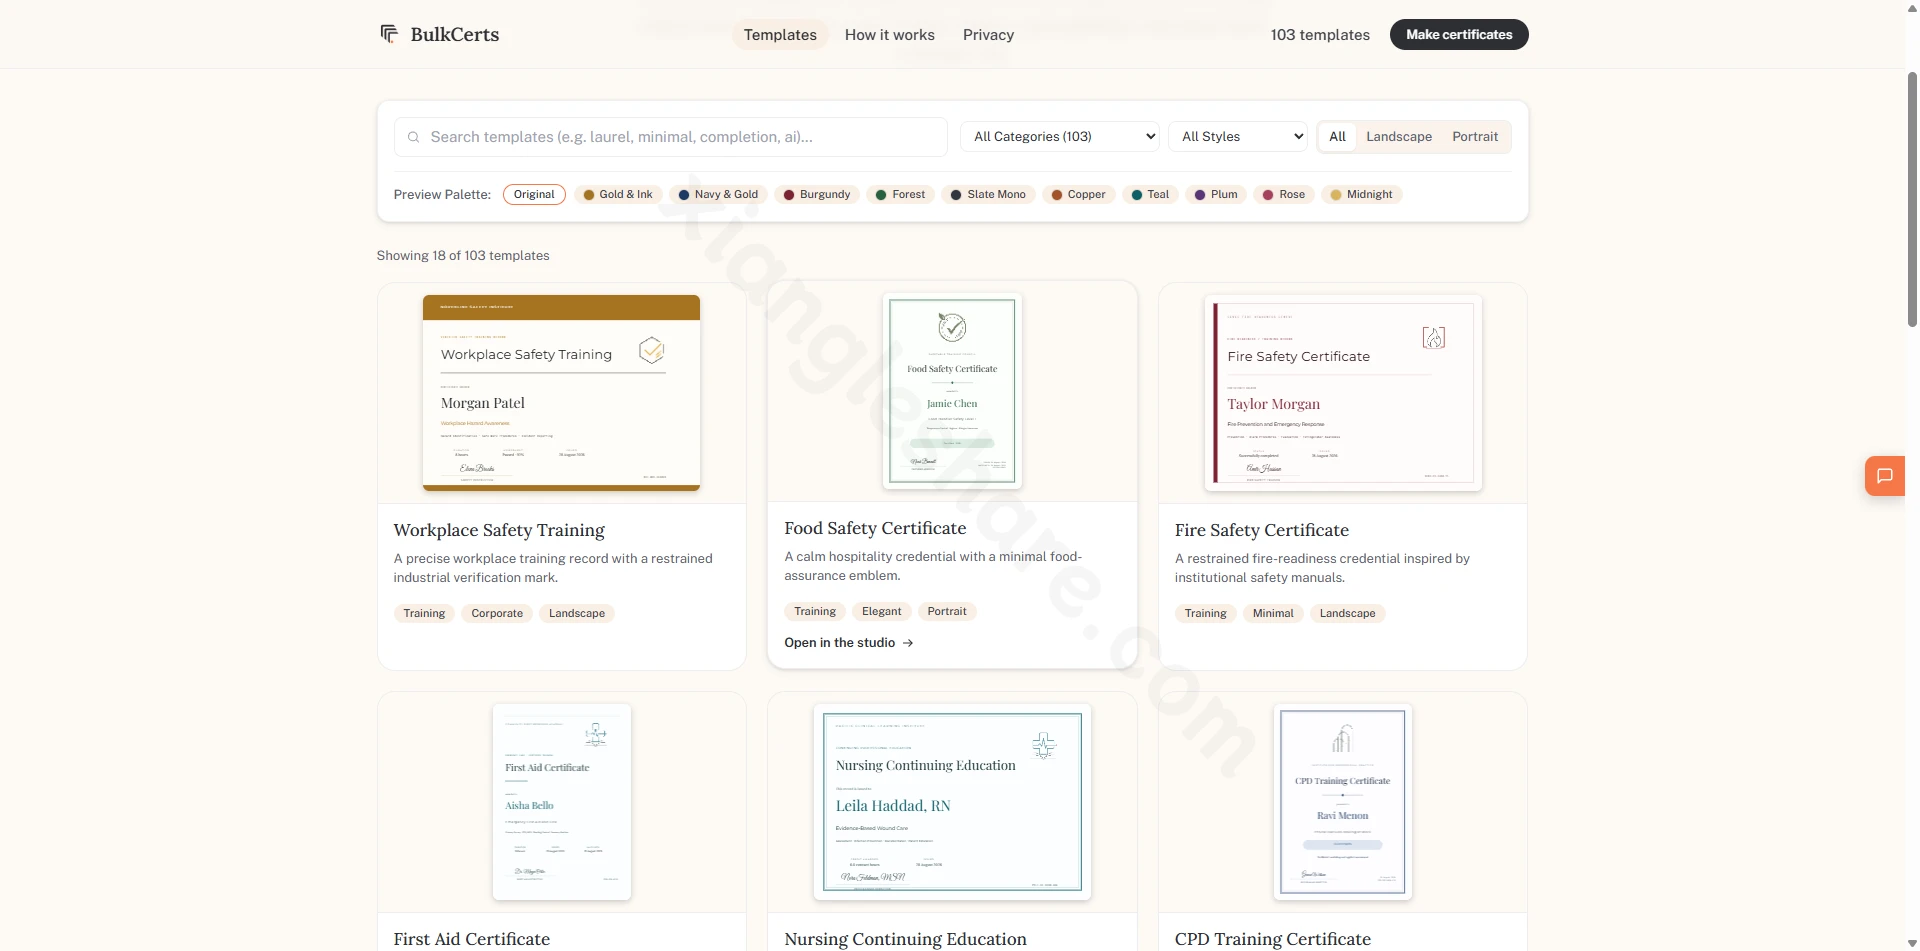Apply the Navy & Gold palette
Viewport: 1920px width, 951px height.
pos(718,195)
